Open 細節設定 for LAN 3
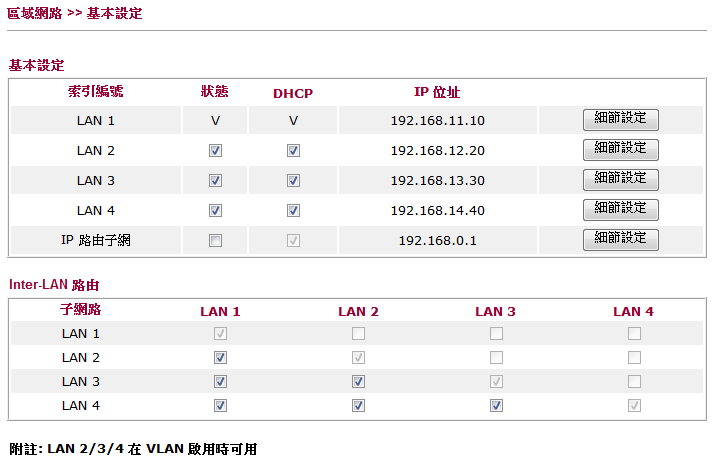Viewport: 727px width, 459px height. pos(620,179)
